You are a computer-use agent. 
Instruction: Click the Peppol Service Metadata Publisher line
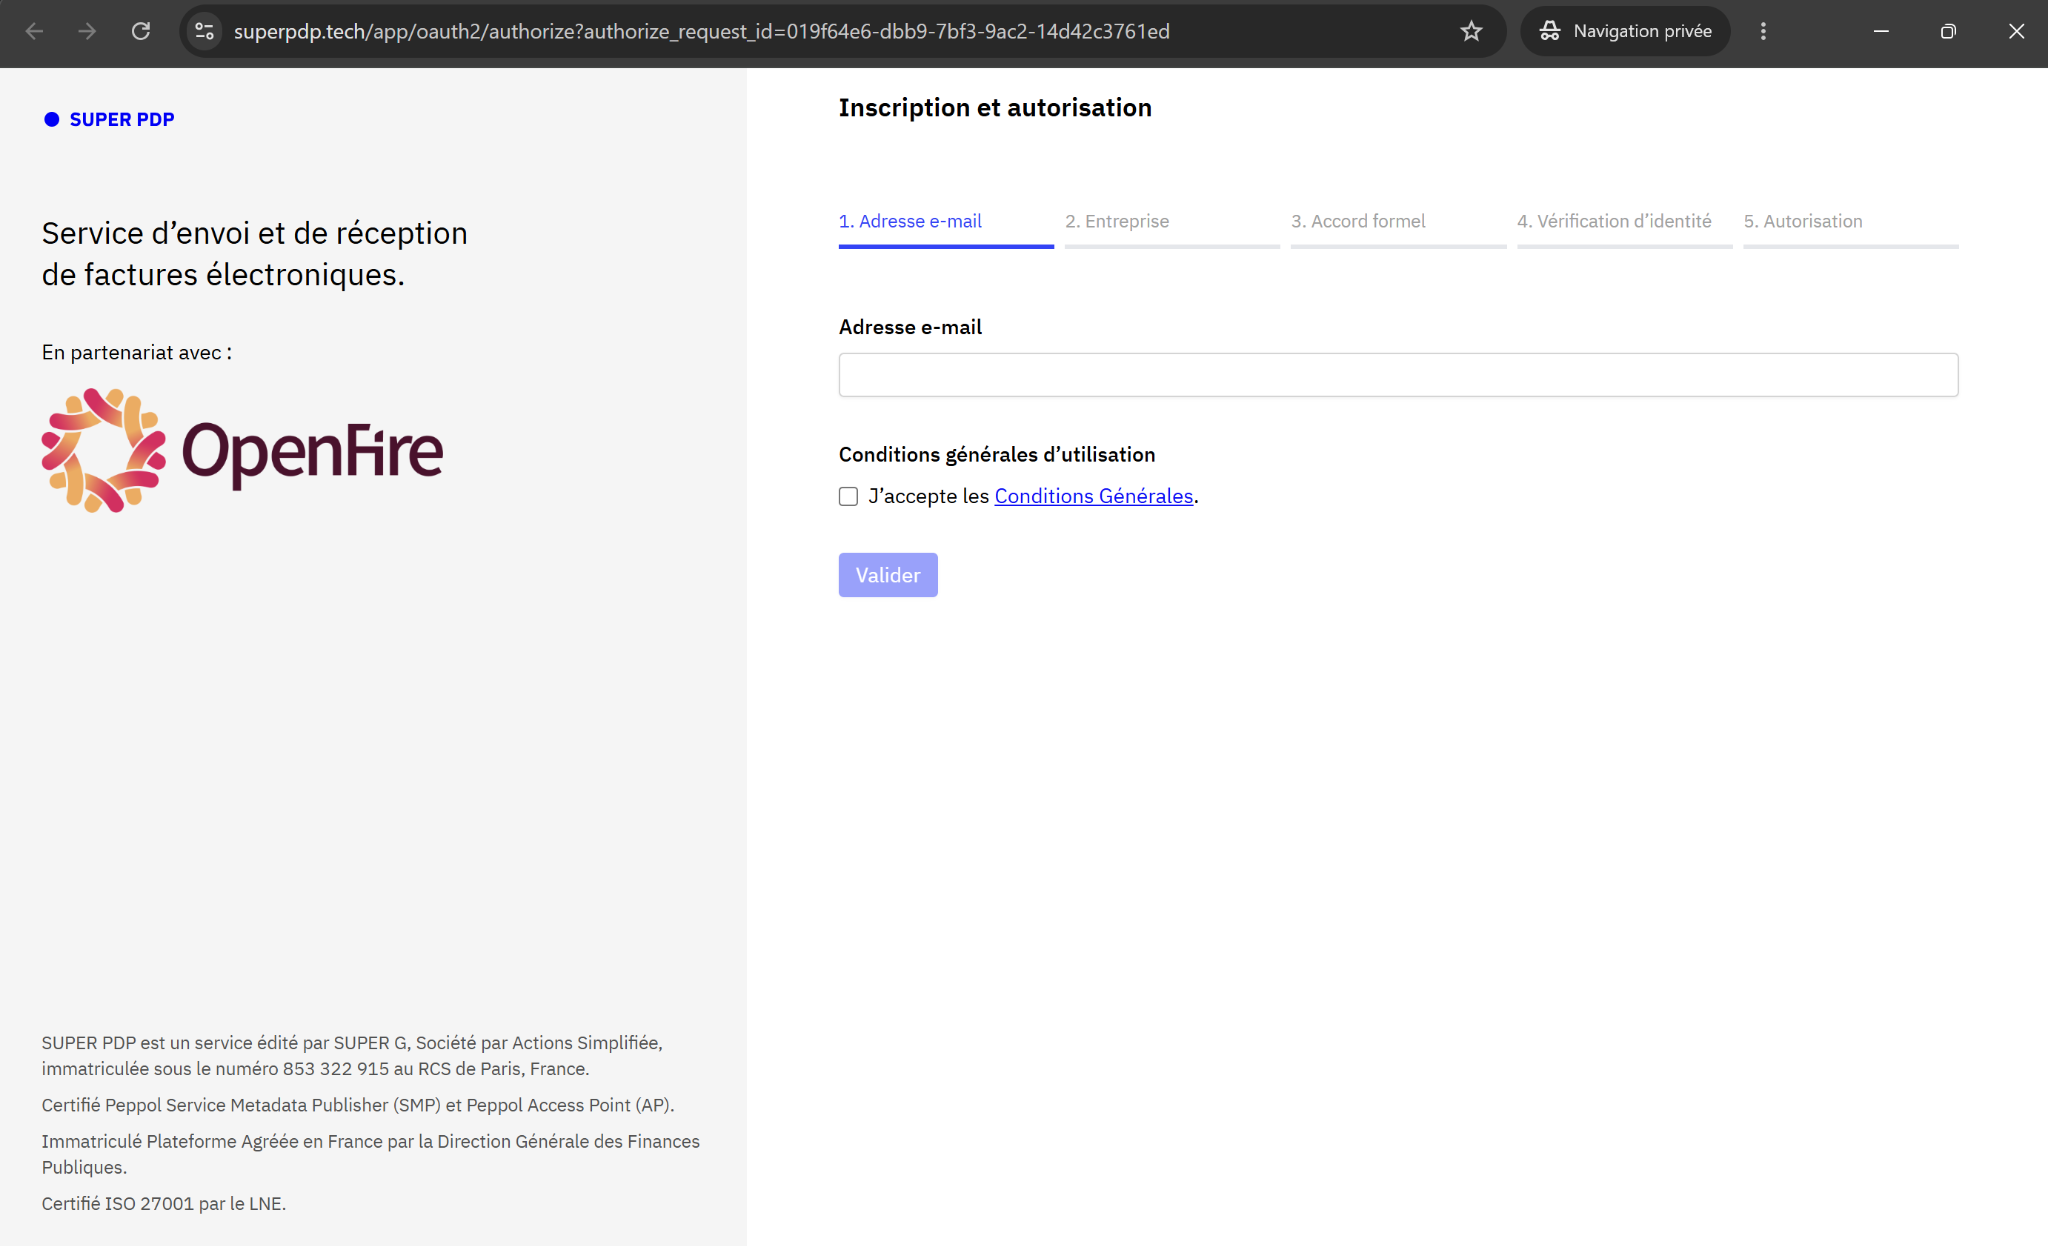pyautogui.click(x=358, y=1105)
